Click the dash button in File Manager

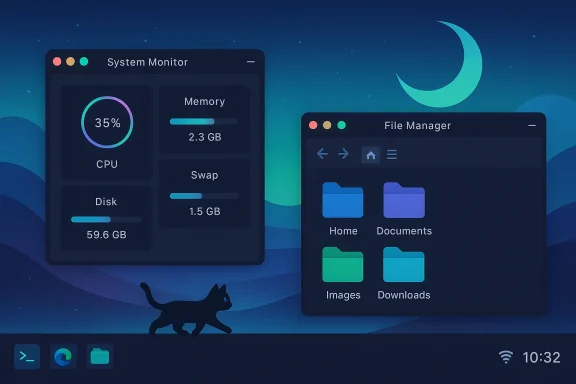(532, 126)
